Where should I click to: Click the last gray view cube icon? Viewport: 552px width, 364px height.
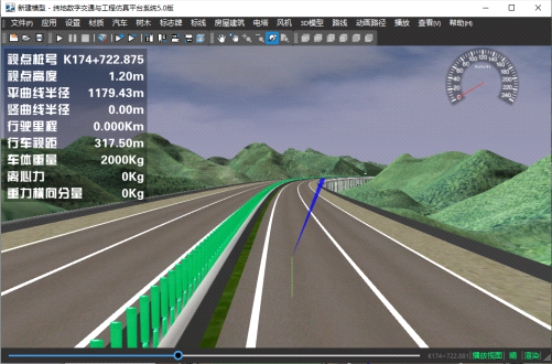369,38
